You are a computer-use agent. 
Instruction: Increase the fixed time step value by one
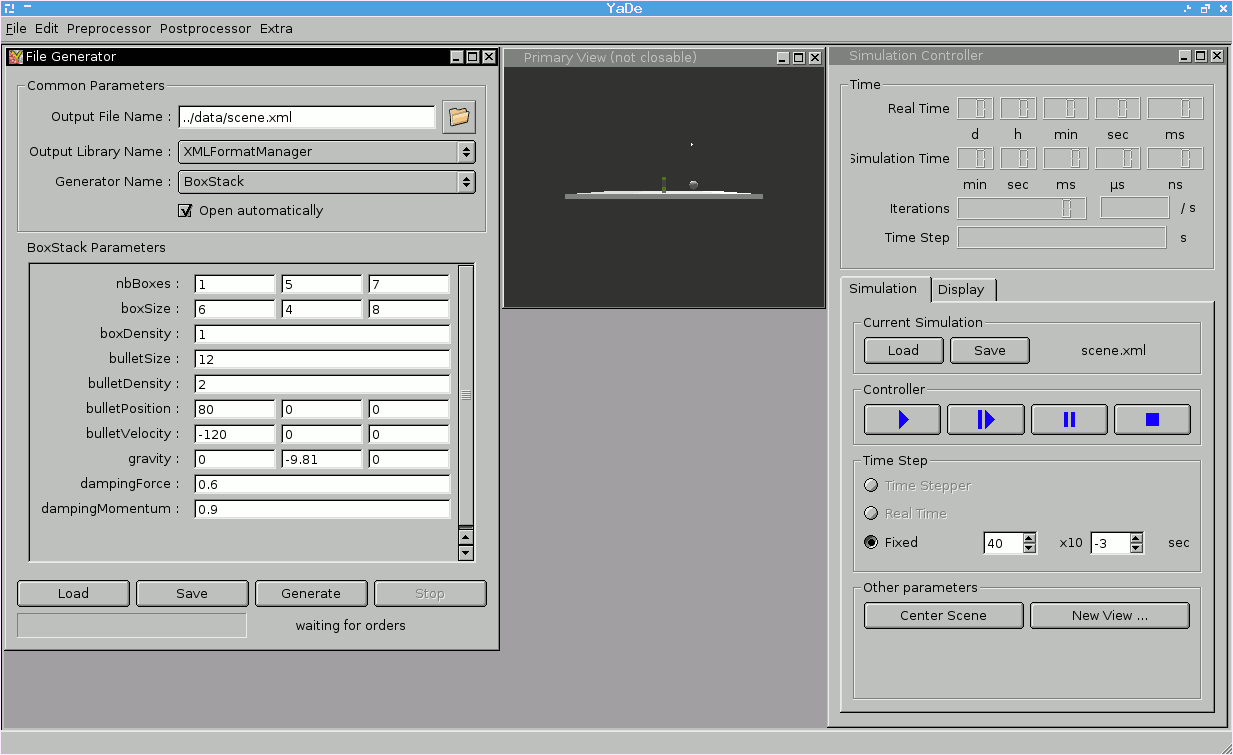click(x=1029, y=537)
